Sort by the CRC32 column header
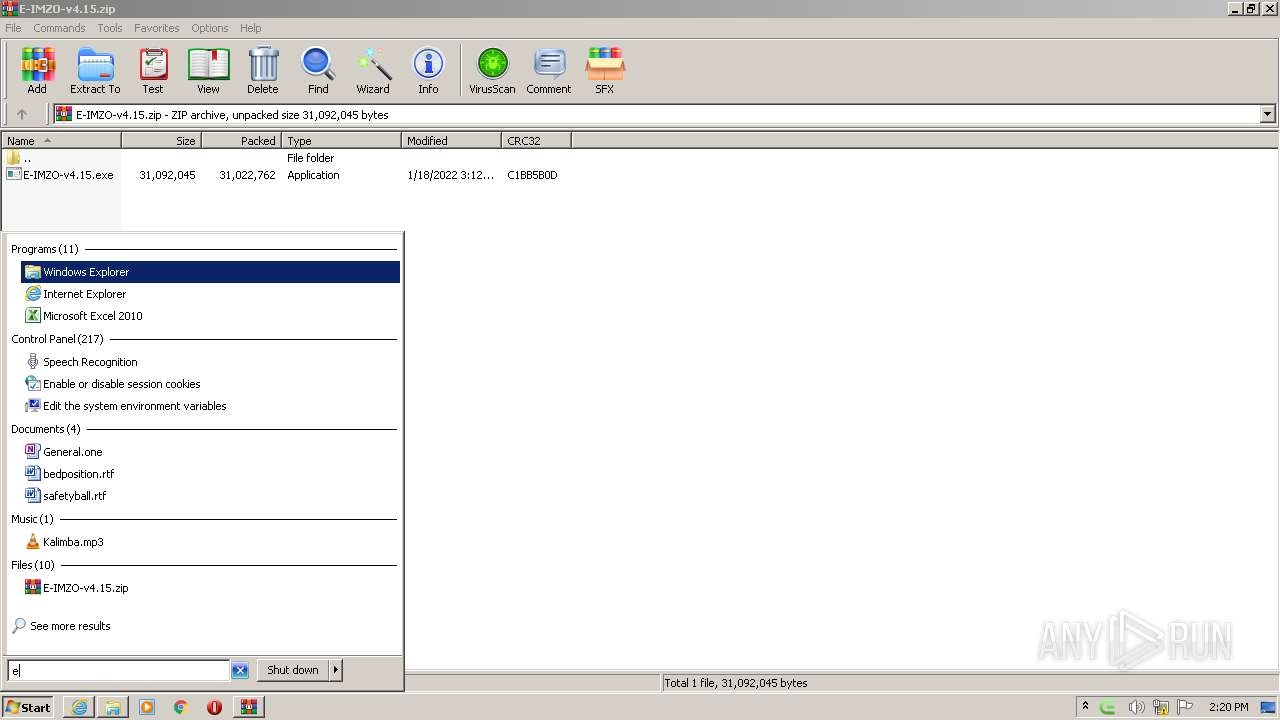This screenshot has width=1280, height=720. click(x=536, y=141)
